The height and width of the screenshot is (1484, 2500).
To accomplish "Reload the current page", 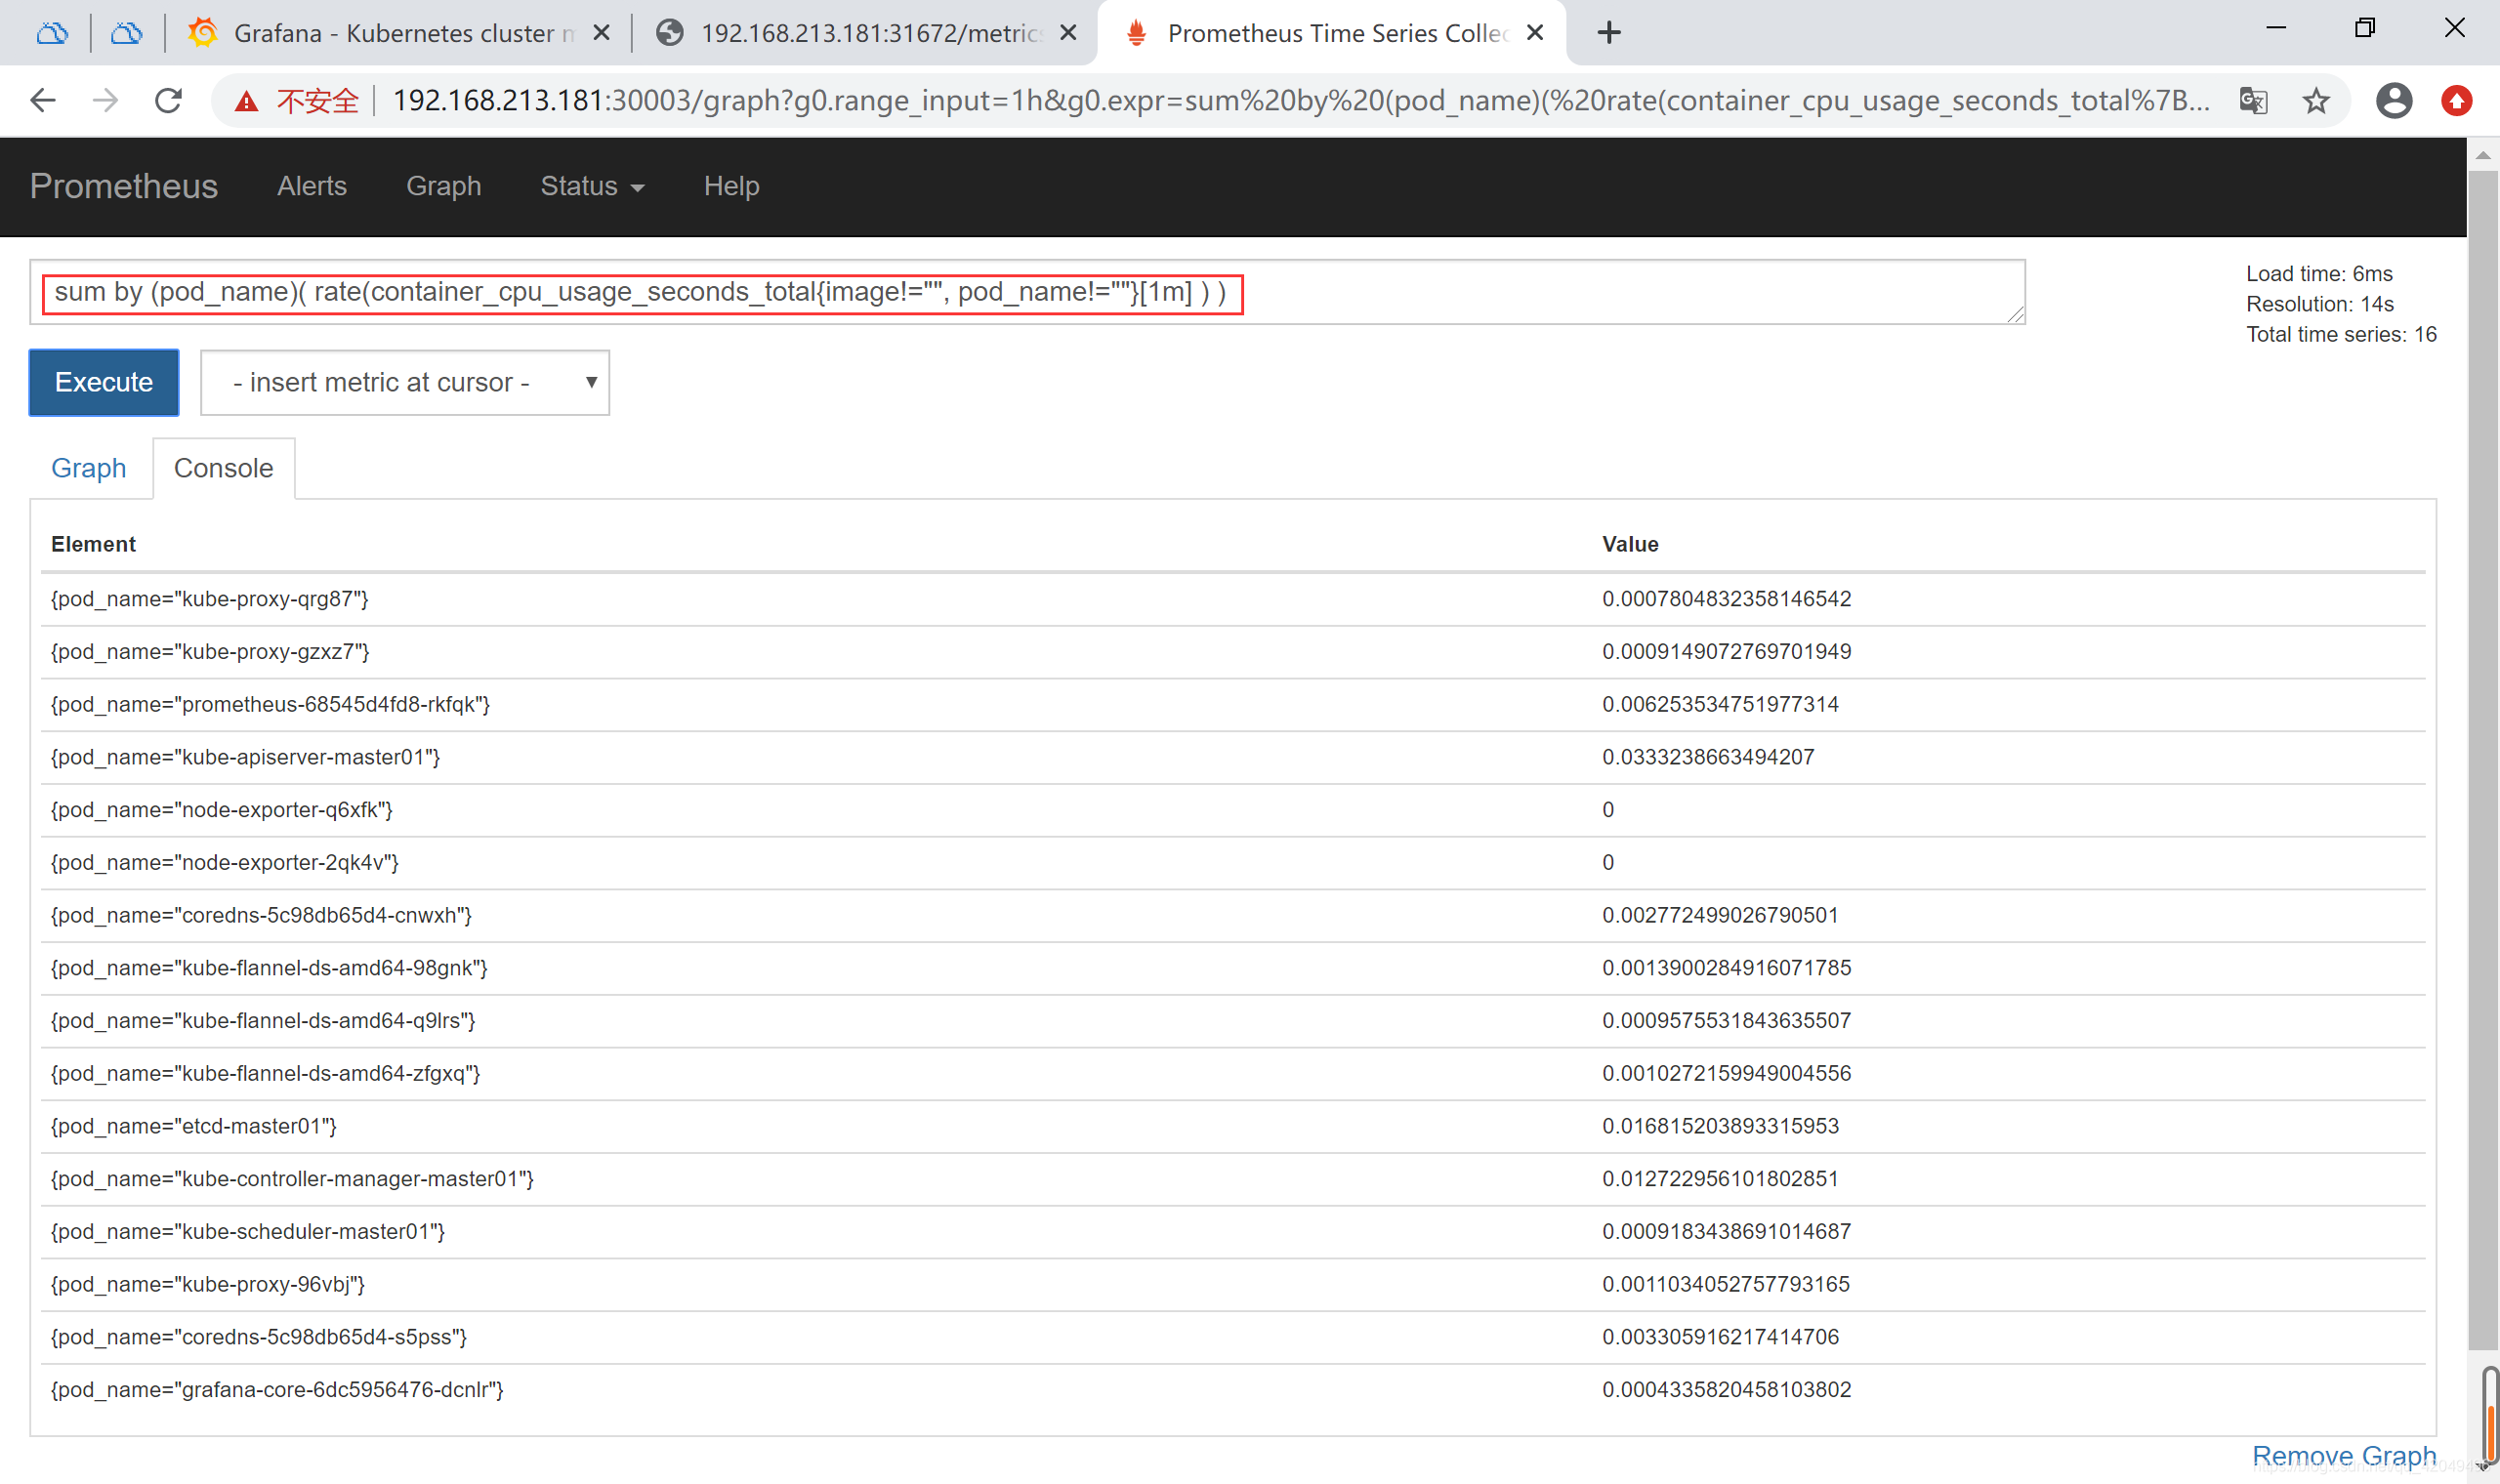I will 168,100.
